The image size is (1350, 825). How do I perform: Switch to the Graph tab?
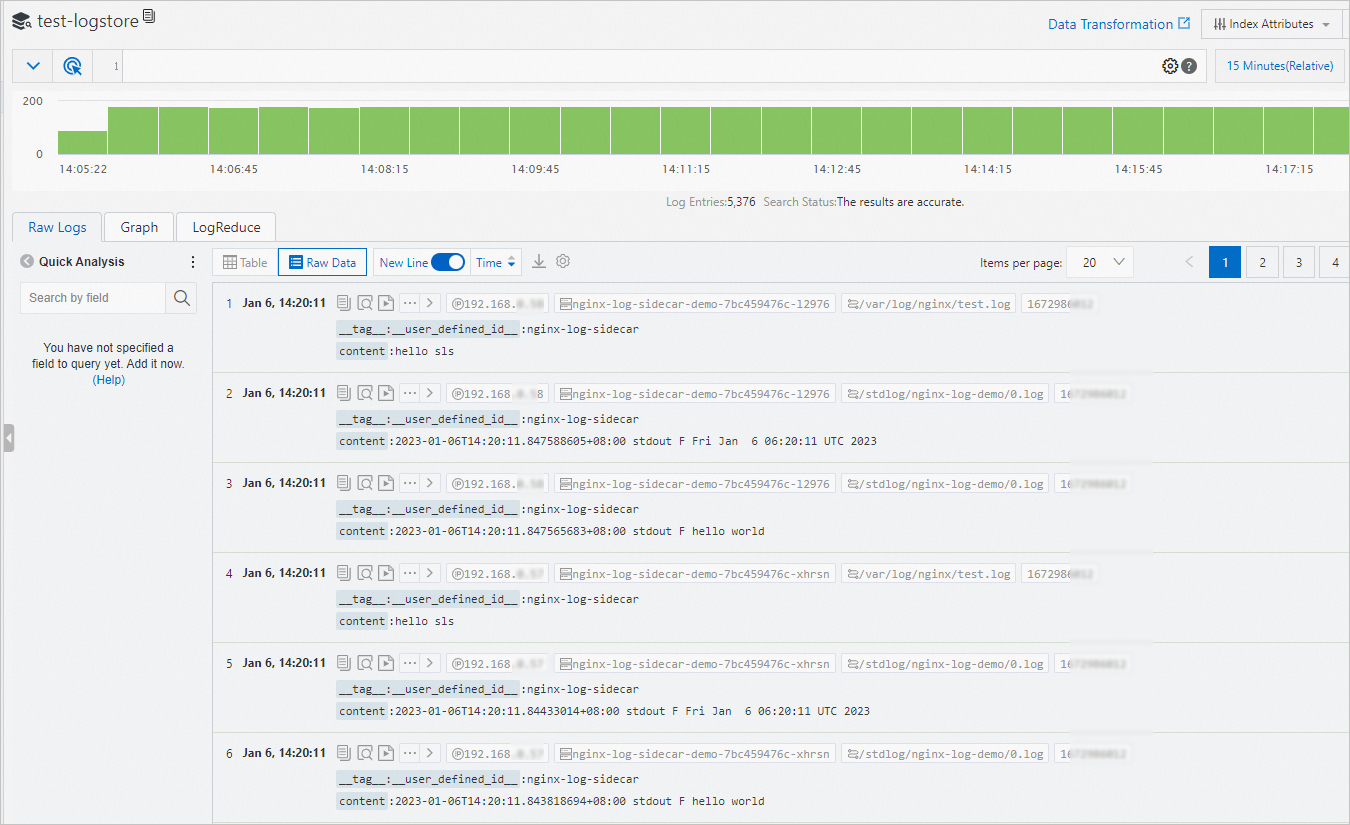coord(139,227)
